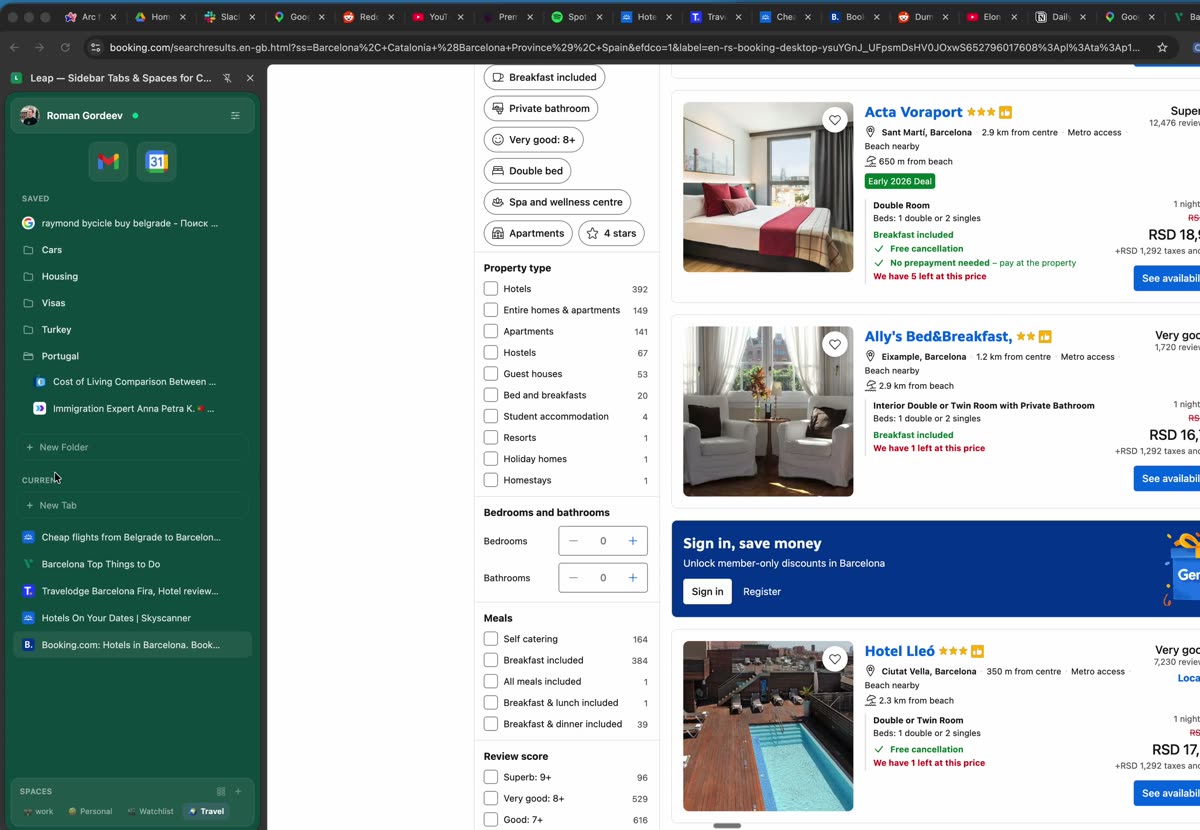1200x830 pixels.
Task: Switch to Watchlist space
Action: (x=150, y=811)
